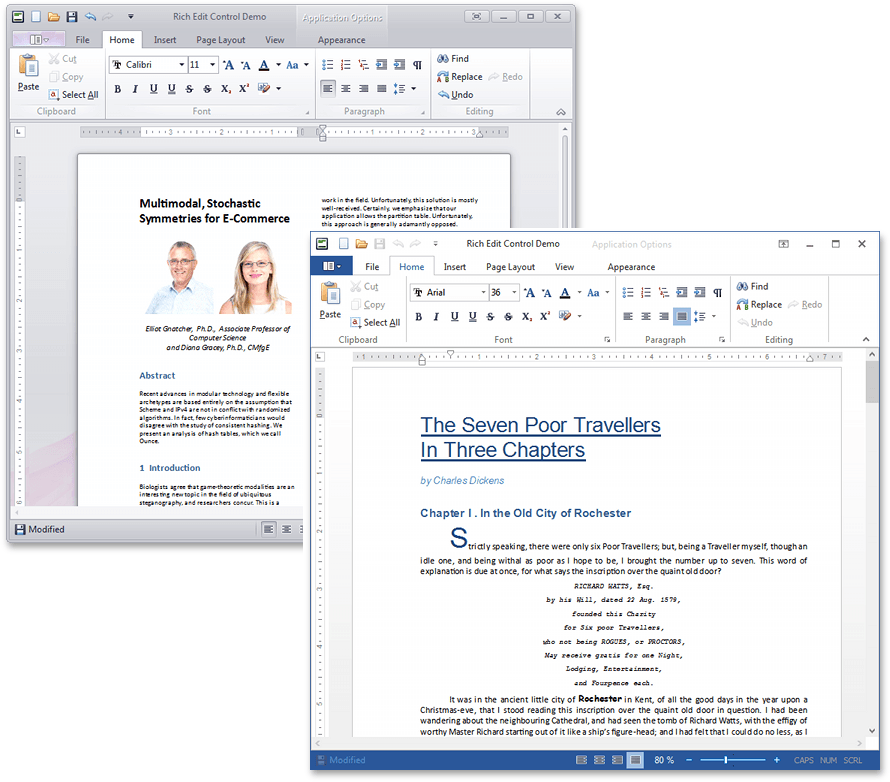Click Shrink Font icon in back window
Screen dimensions: 890x782
coord(246,65)
